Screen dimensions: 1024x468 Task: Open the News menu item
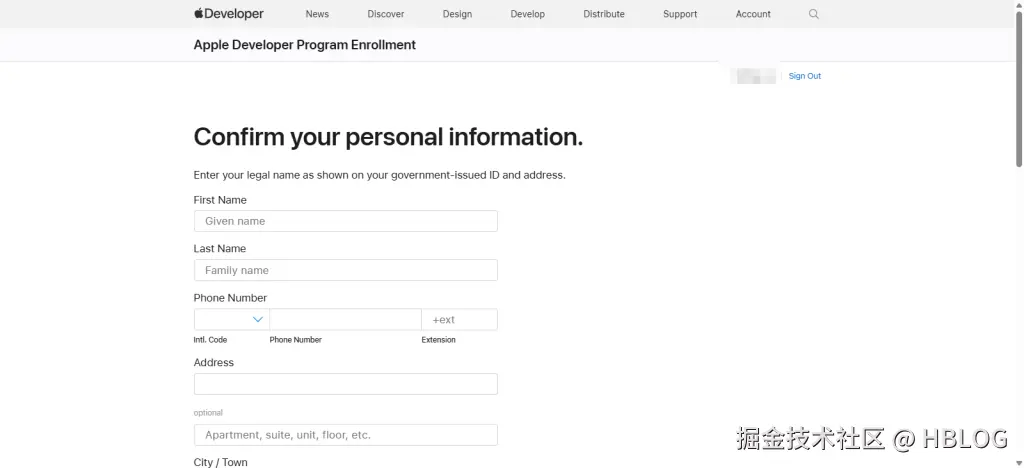click(317, 14)
